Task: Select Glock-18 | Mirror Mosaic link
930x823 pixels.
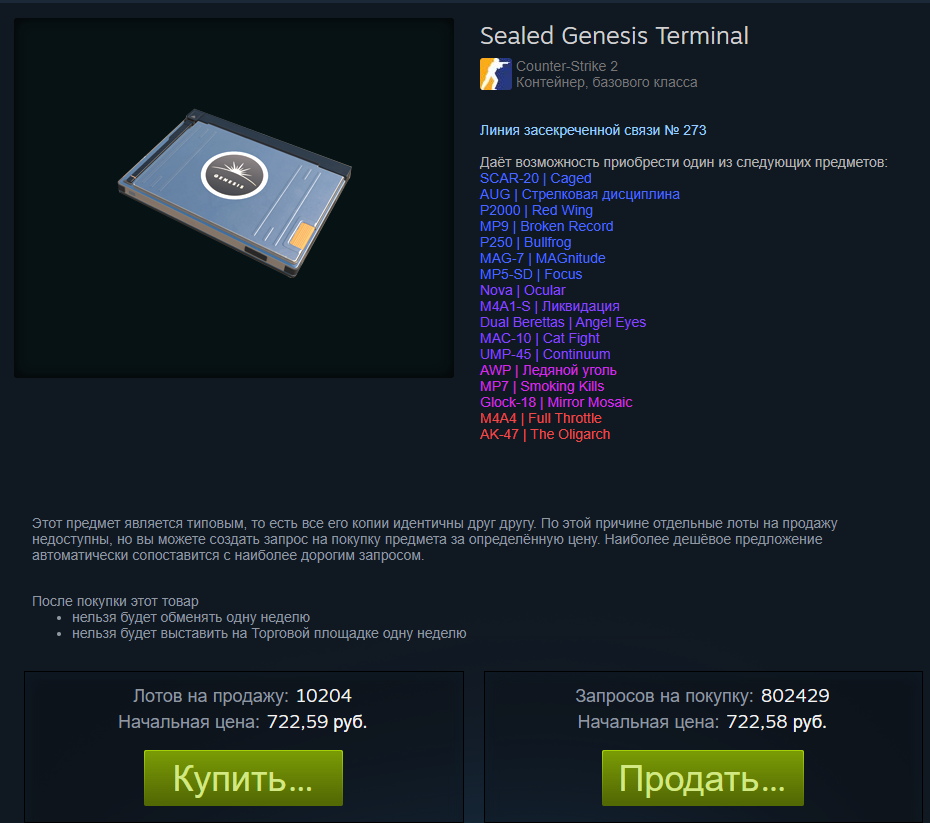Action: [x=556, y=403]
